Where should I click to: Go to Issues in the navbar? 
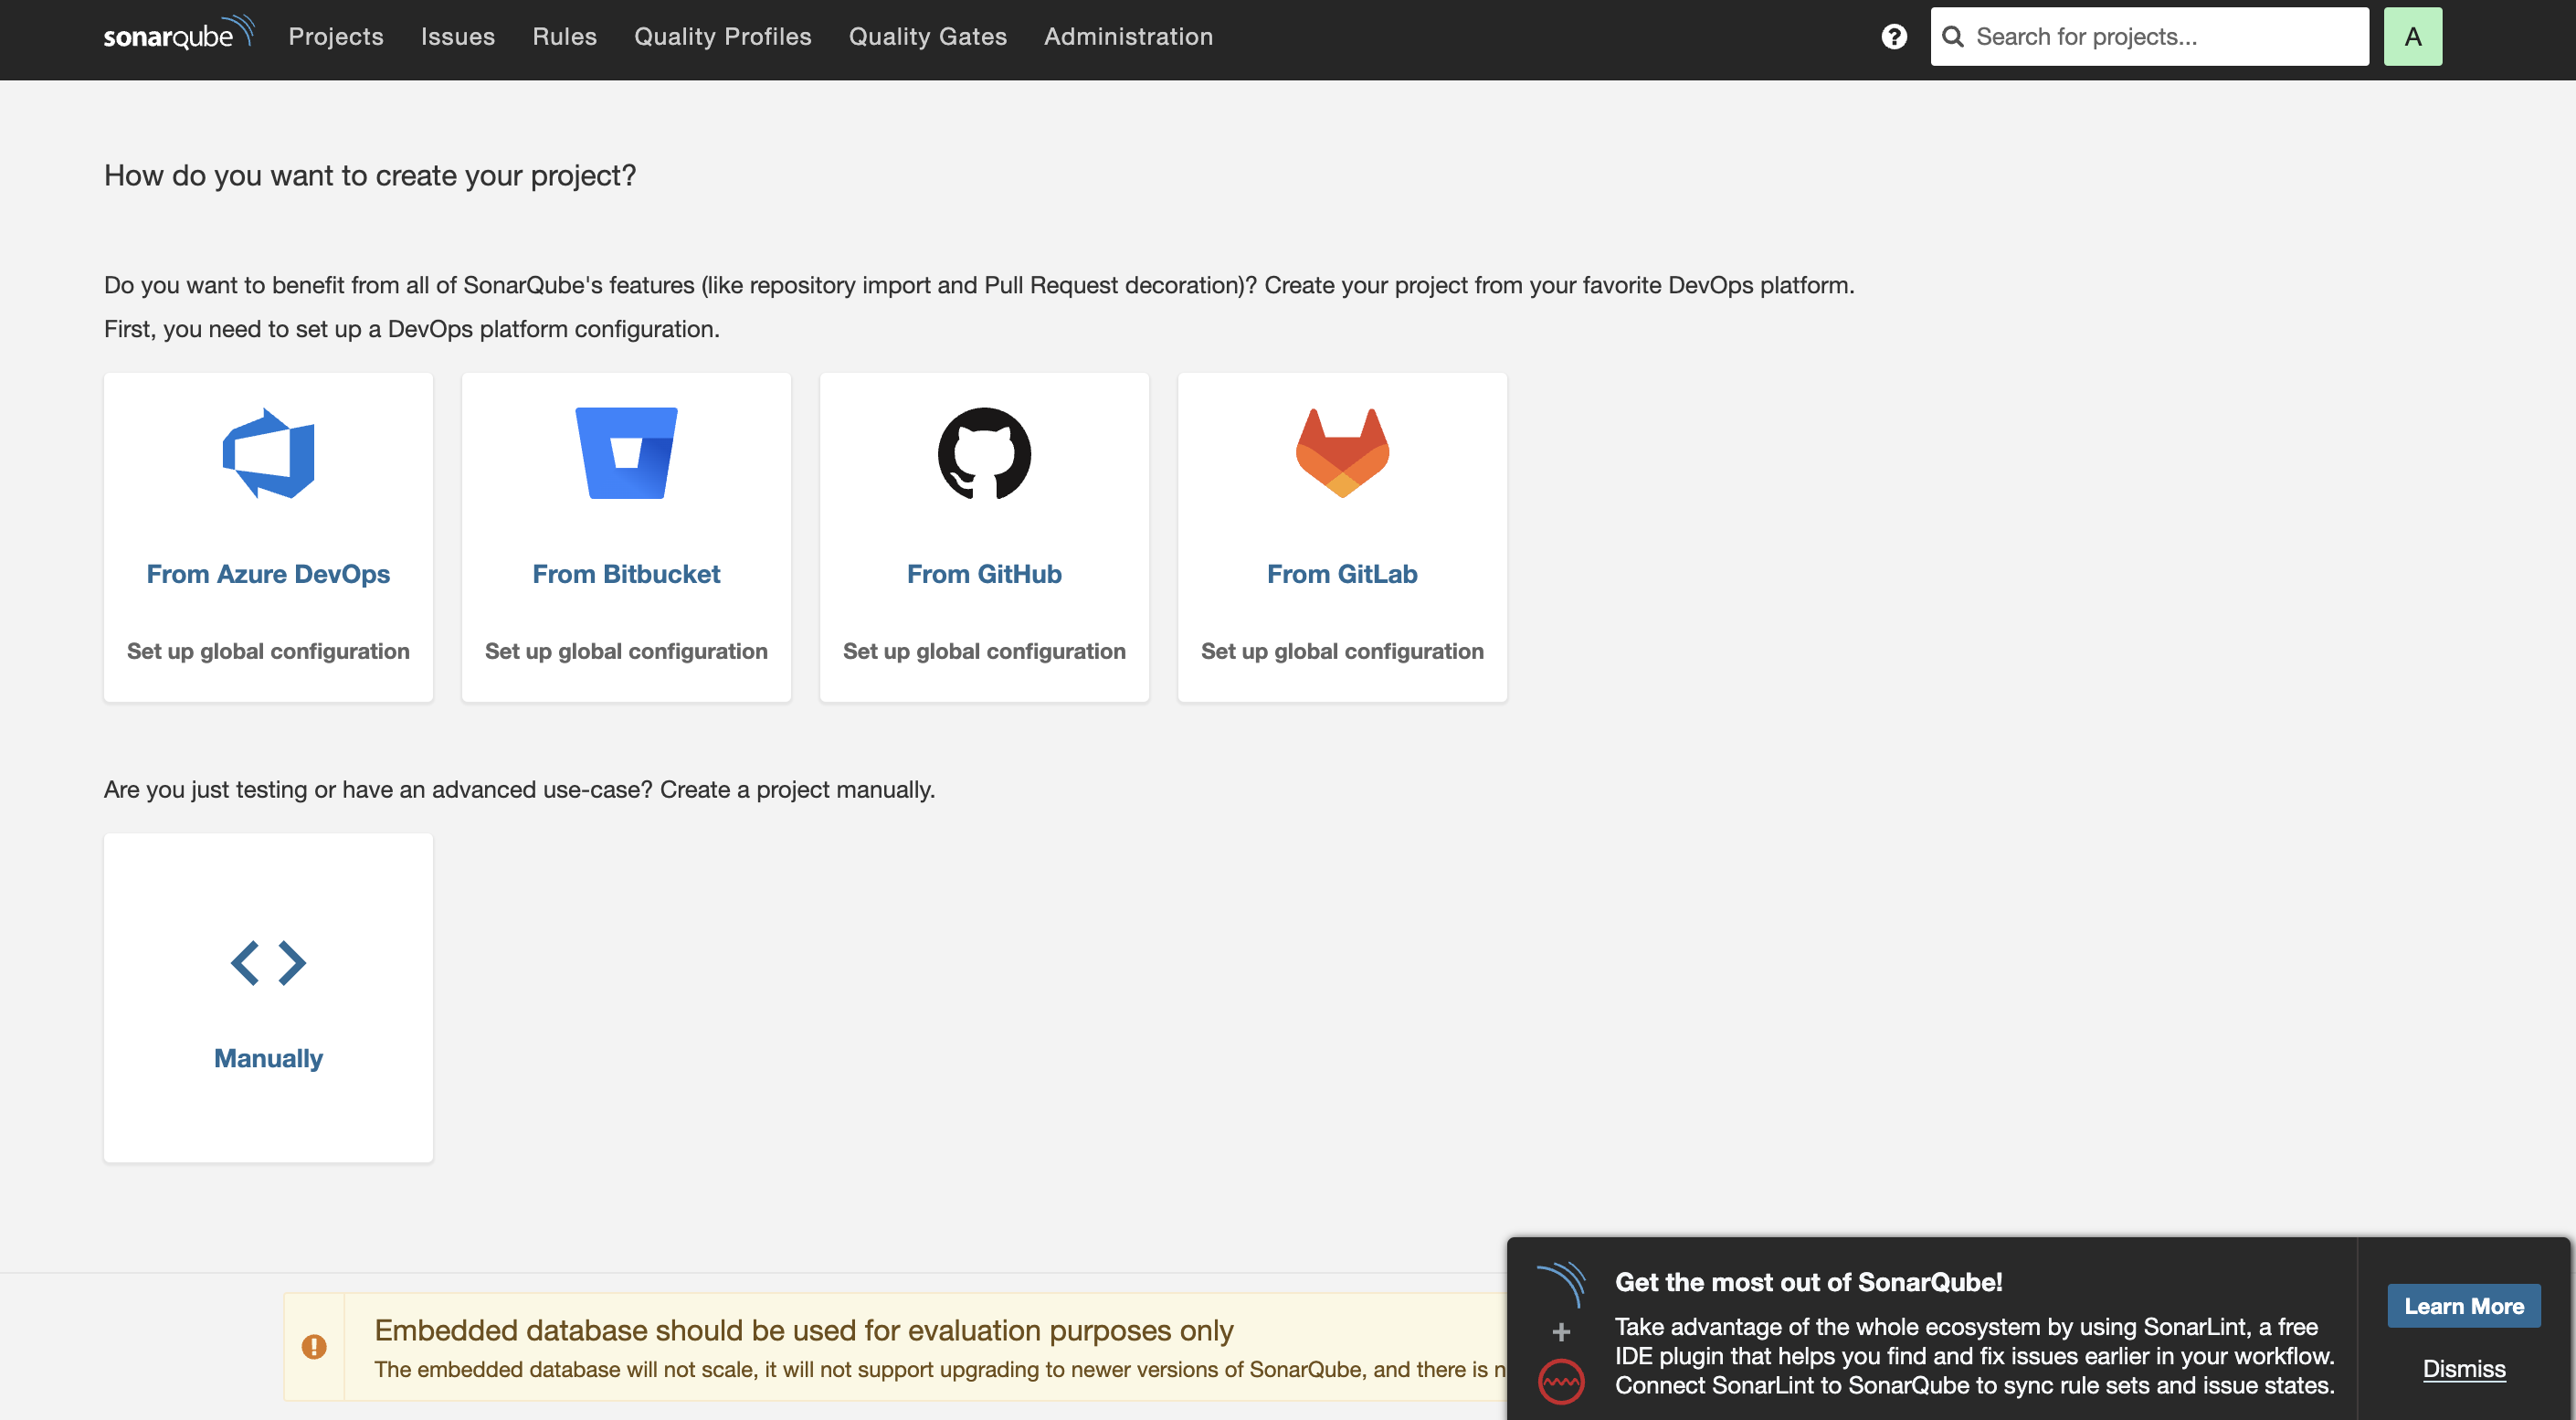coord(458,37)
